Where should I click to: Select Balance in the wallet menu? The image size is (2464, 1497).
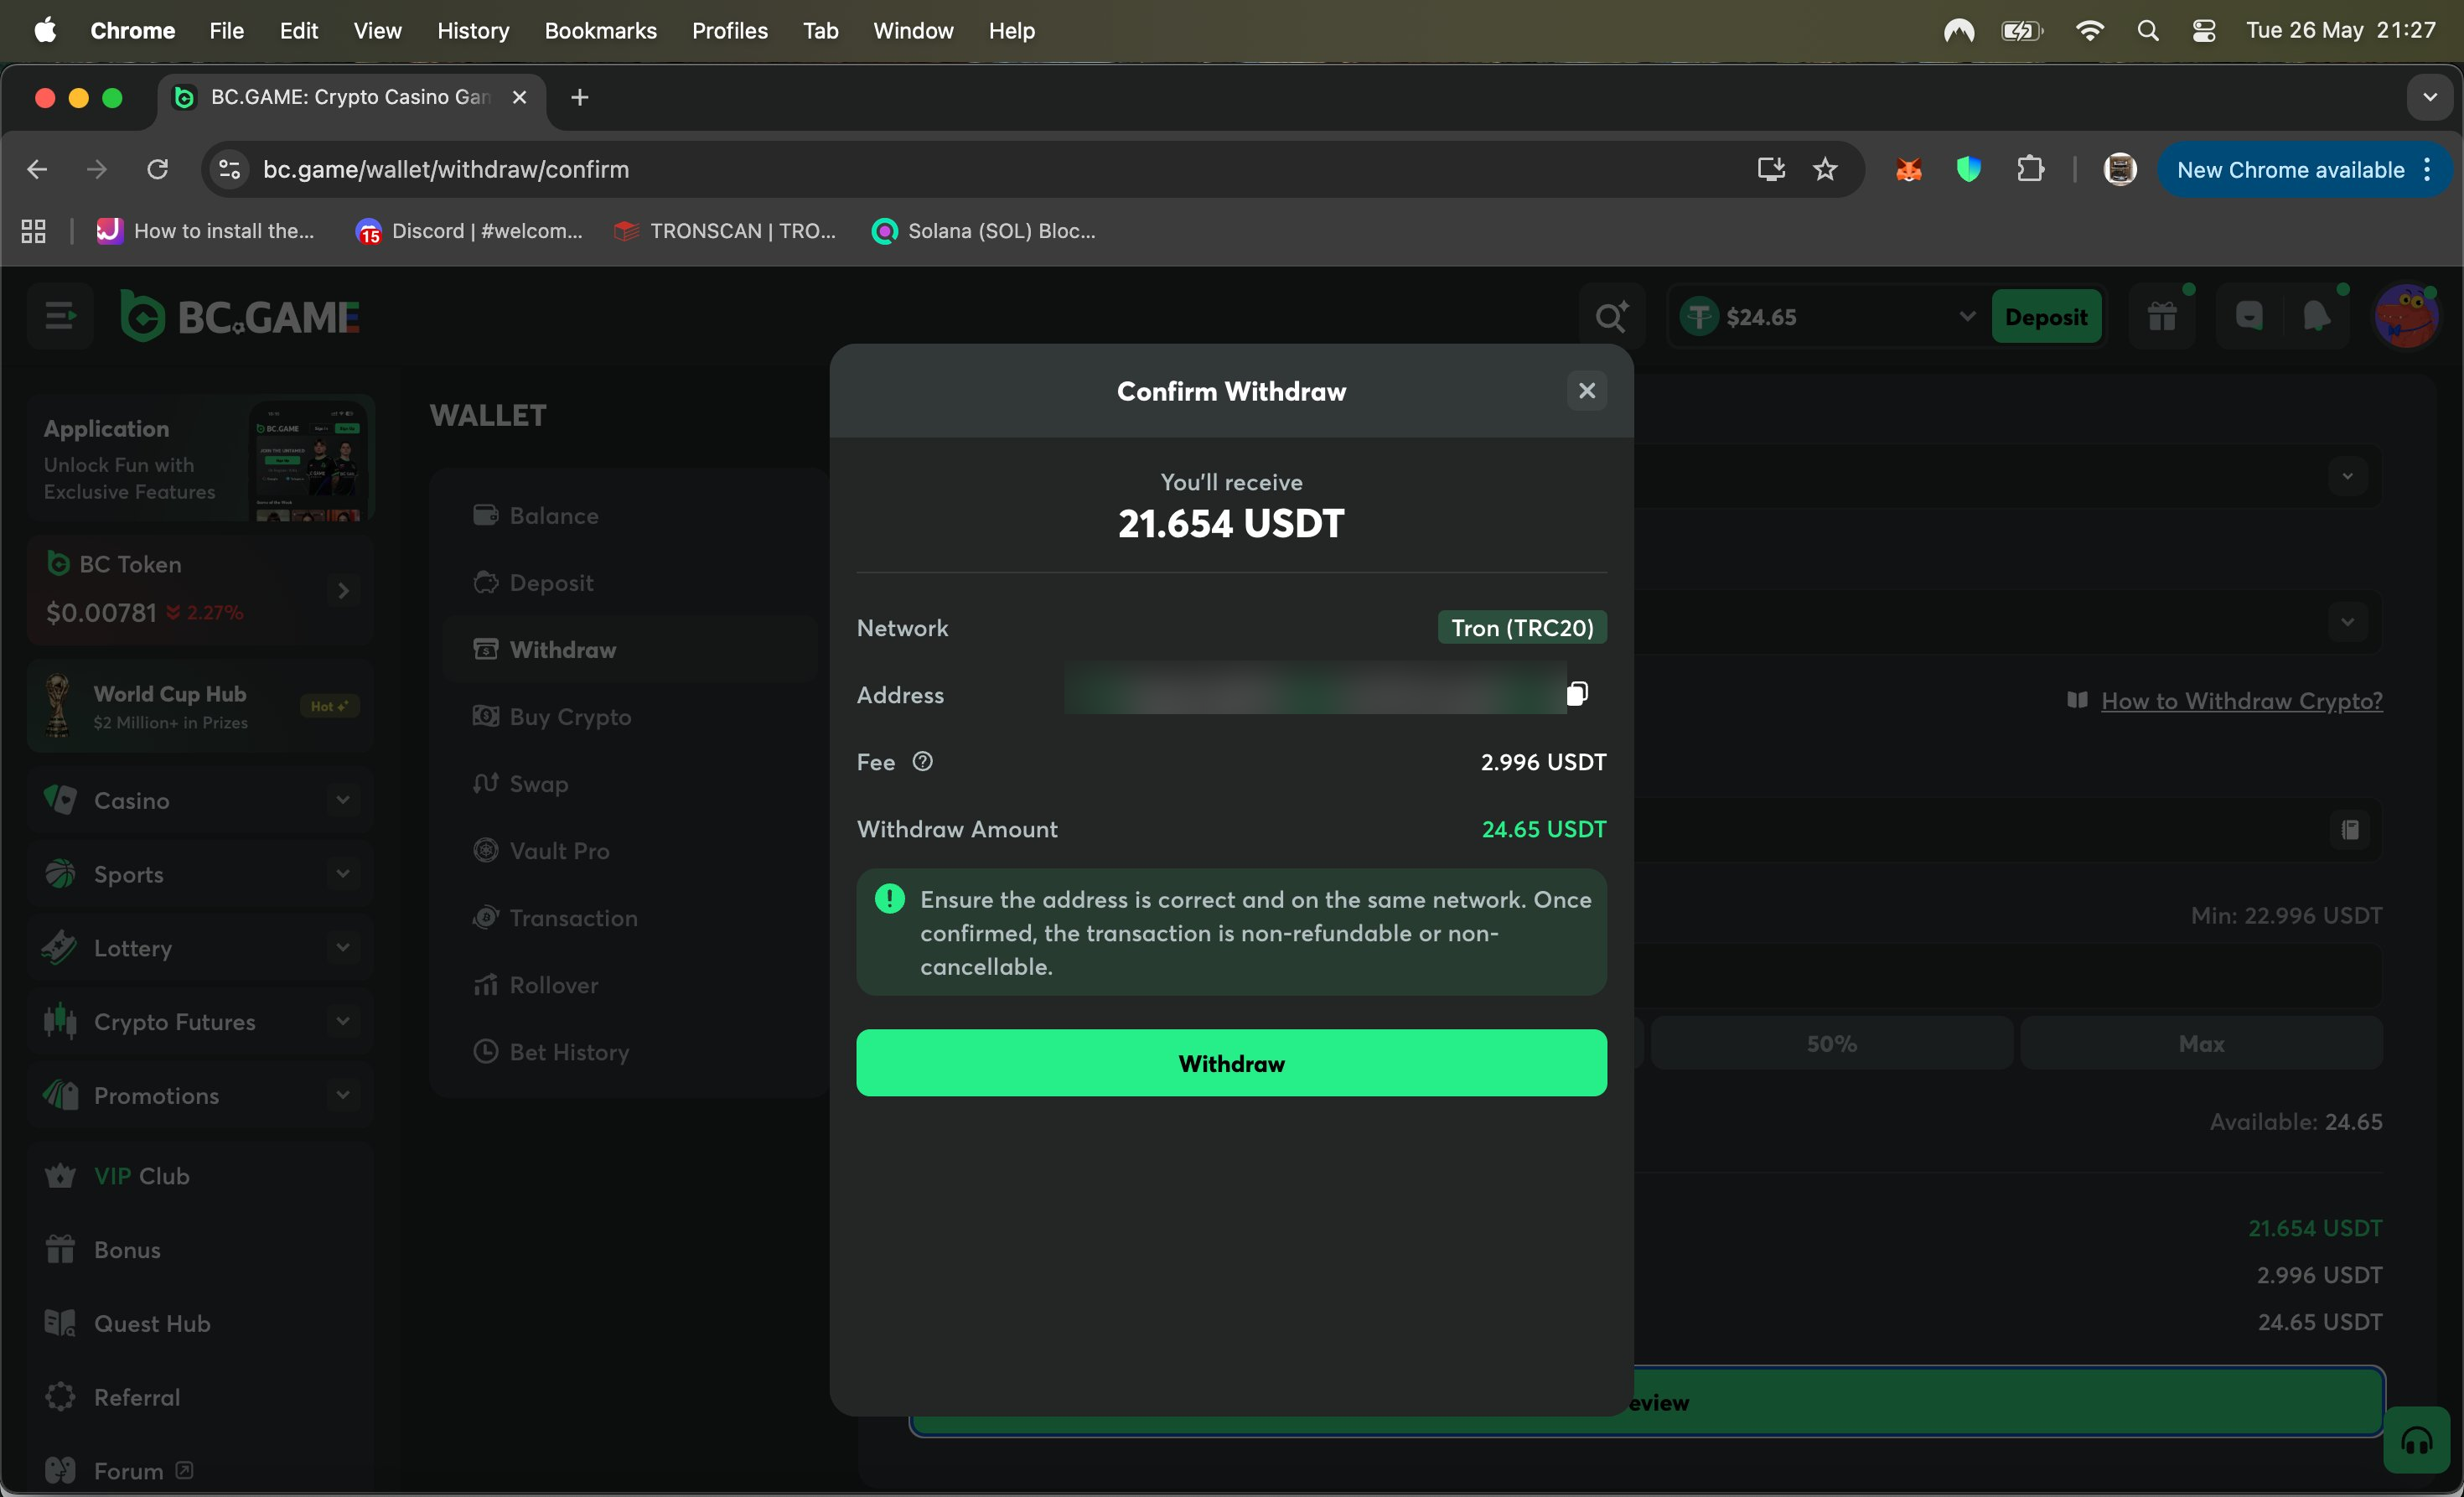click(630, 516)
